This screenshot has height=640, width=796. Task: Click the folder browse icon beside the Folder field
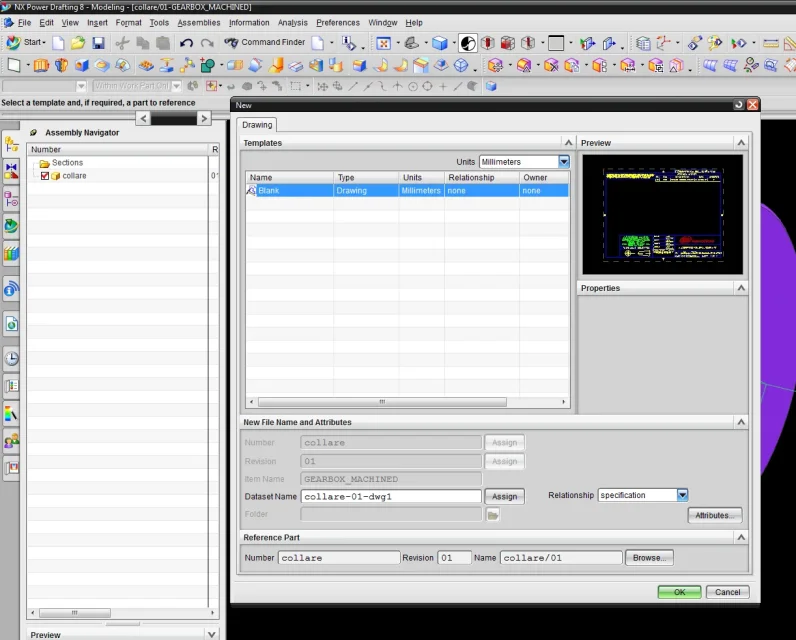coord(493,515)
